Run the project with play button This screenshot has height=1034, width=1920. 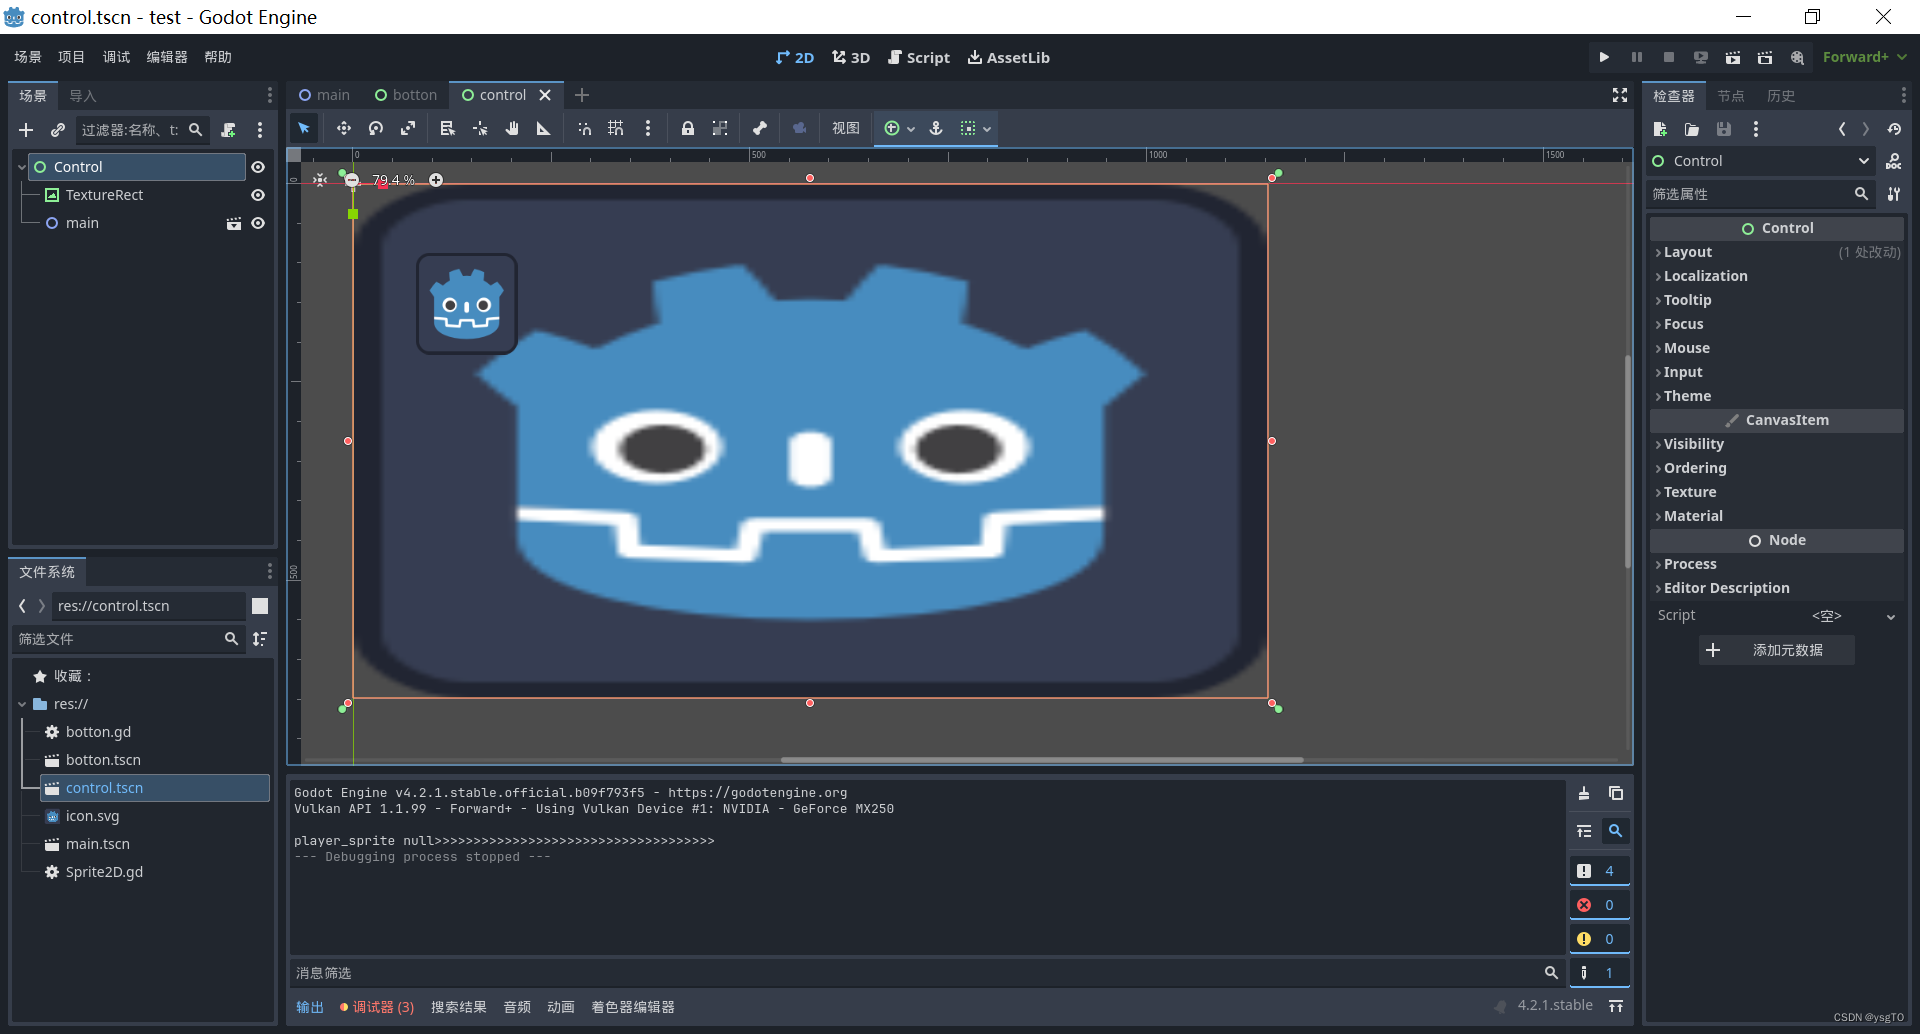click(x=1604, y=57)
